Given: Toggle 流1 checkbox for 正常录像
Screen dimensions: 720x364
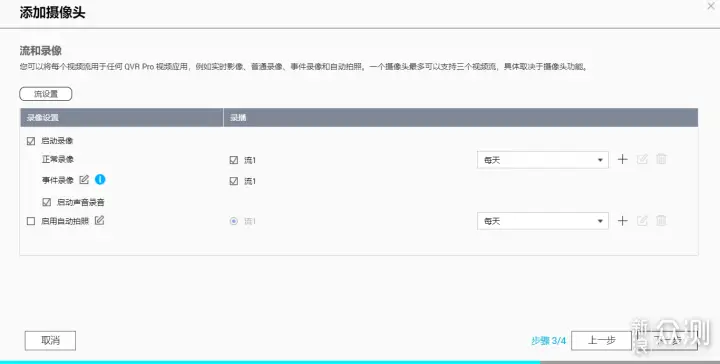Looking at the screenshot, I should click(x=234, y=160).
